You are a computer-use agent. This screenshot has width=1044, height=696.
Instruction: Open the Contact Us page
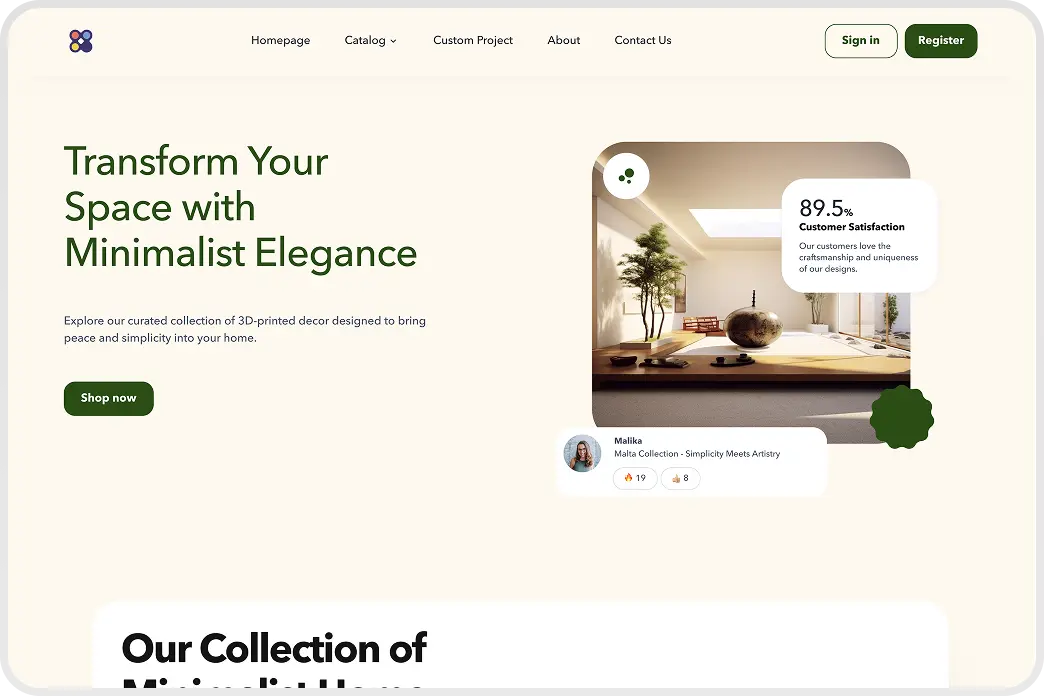click(643, 41)
